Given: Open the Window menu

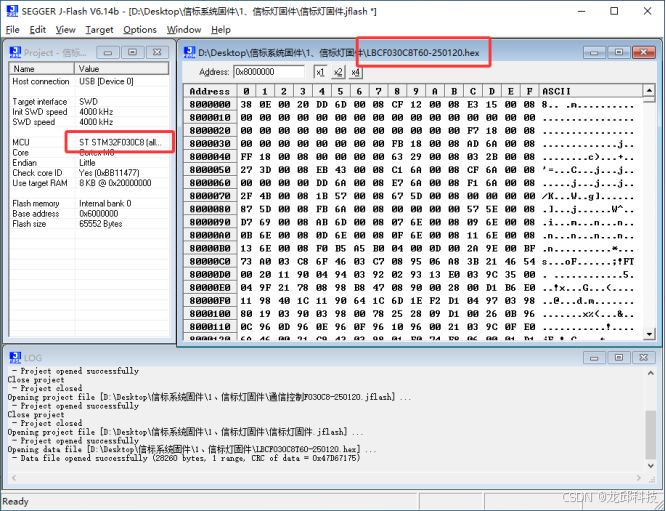Looking at the screenshot, I should point(184,30).
